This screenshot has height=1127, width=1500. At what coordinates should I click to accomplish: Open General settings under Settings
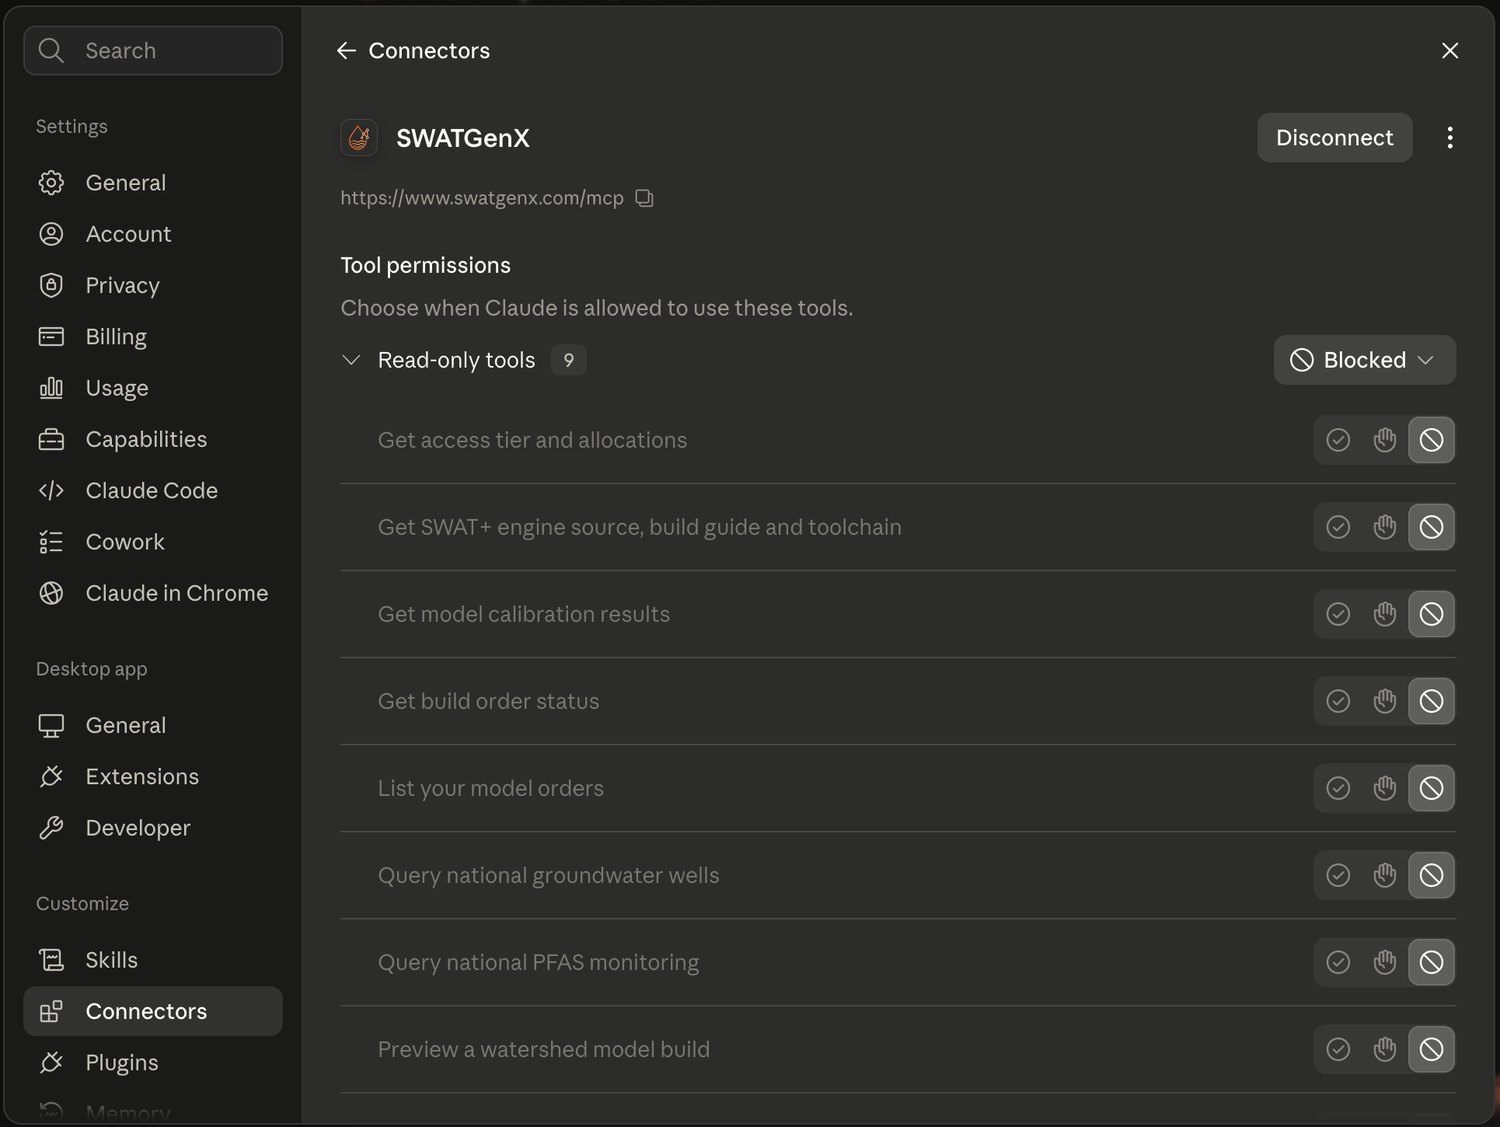pyautogui.click(x=153, y=183)
